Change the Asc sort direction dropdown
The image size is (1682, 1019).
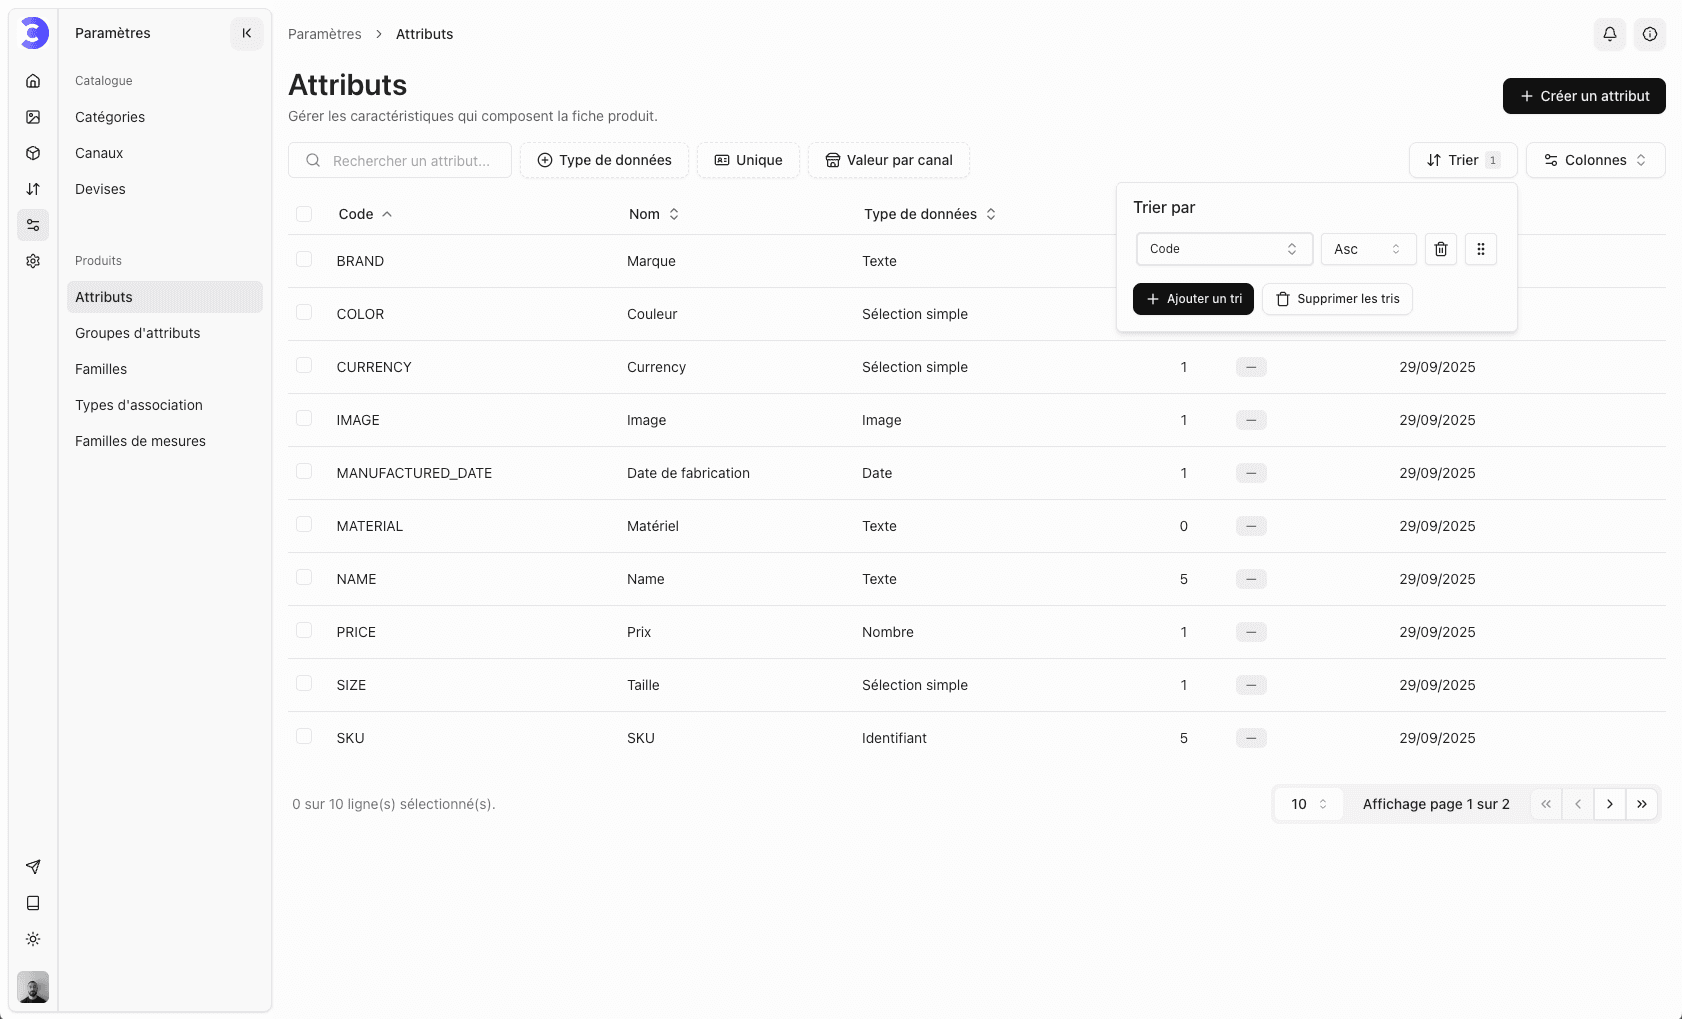pyautogui.click(x=1367, y=249)
